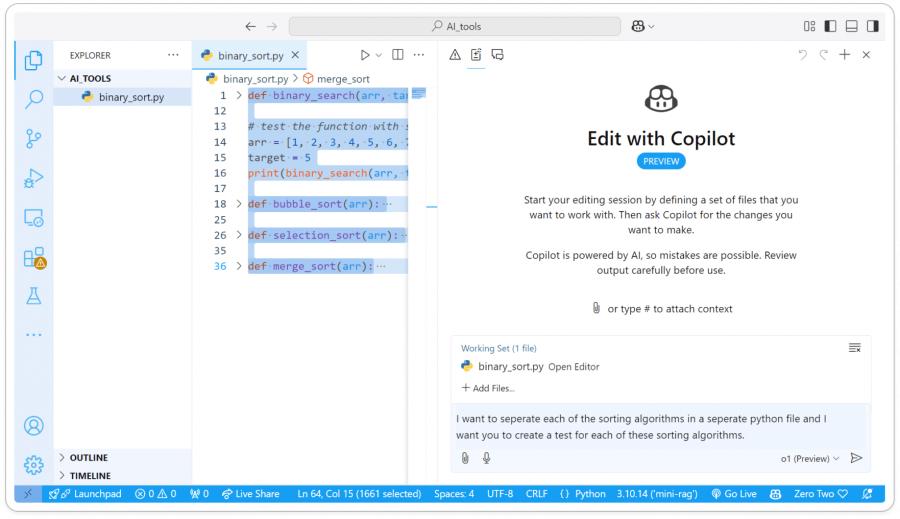The image size is (900, 519).
Task: Switch to the Copilot Edits tab
Action: point(476,55)
